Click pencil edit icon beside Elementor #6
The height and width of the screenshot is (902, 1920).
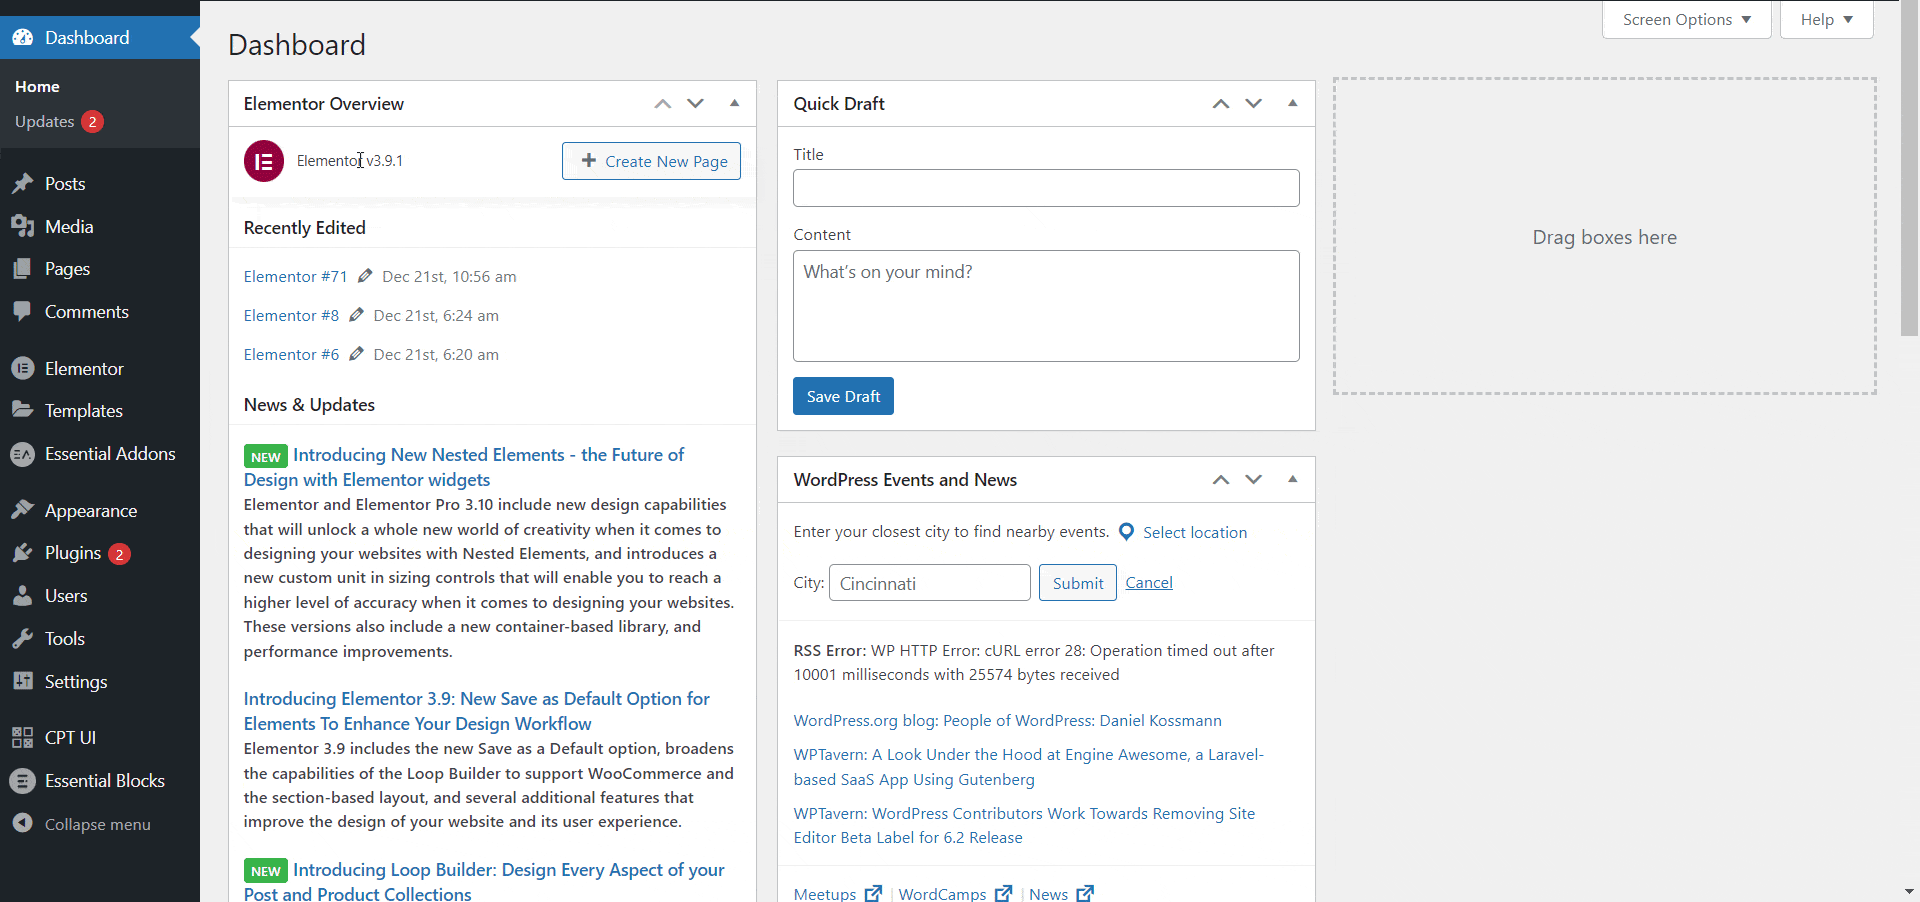tap(356, 354)
